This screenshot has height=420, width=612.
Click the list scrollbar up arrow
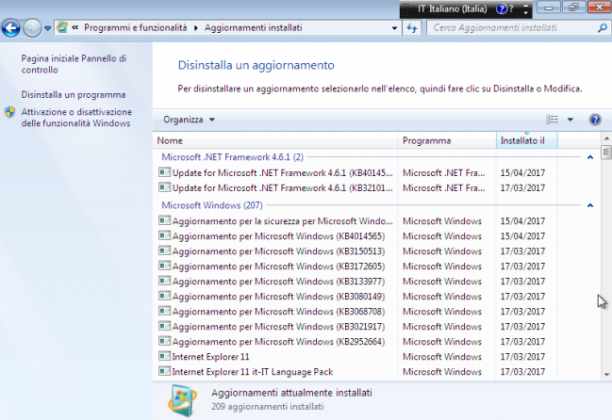point(606,138)
